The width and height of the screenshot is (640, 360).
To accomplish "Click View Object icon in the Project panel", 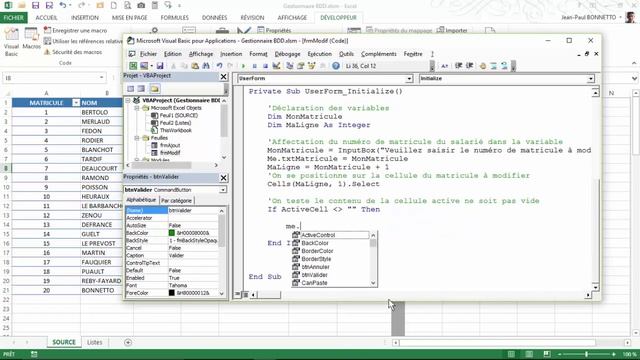I will (141, 89).
